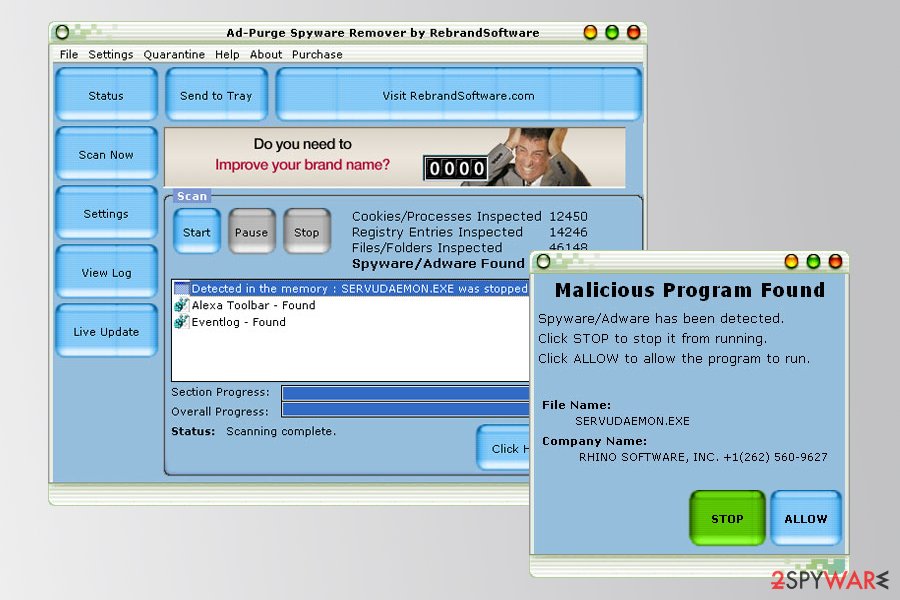Click the grey Stop scan button
Viewport: 900px width, 600px height.
tap(307, 231)
